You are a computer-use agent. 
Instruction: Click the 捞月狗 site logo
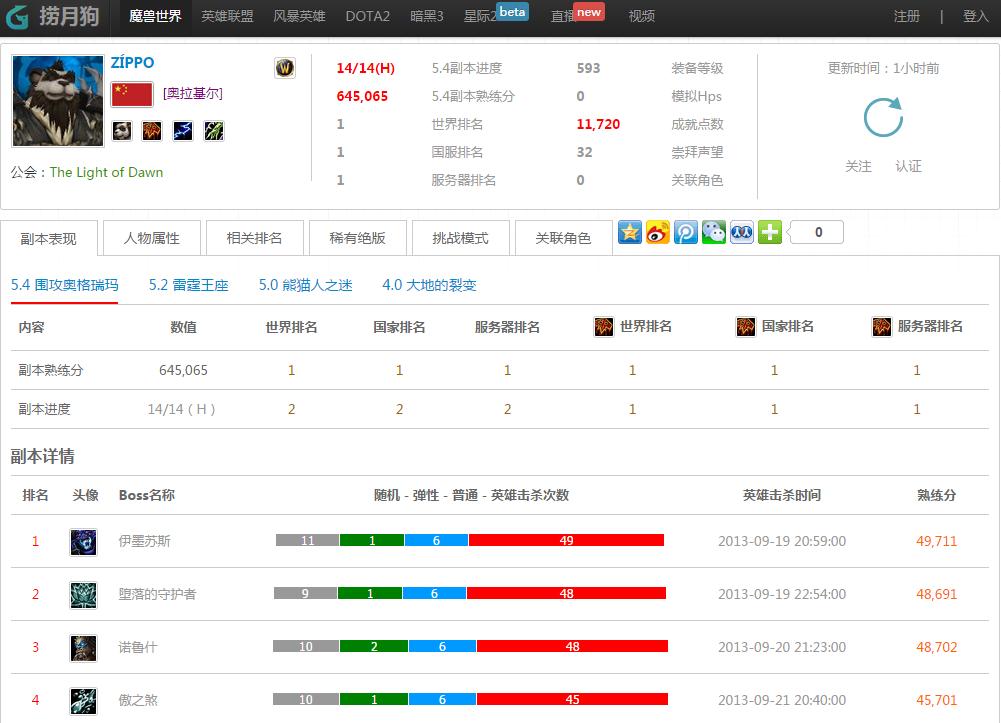(x=52, y=16)
